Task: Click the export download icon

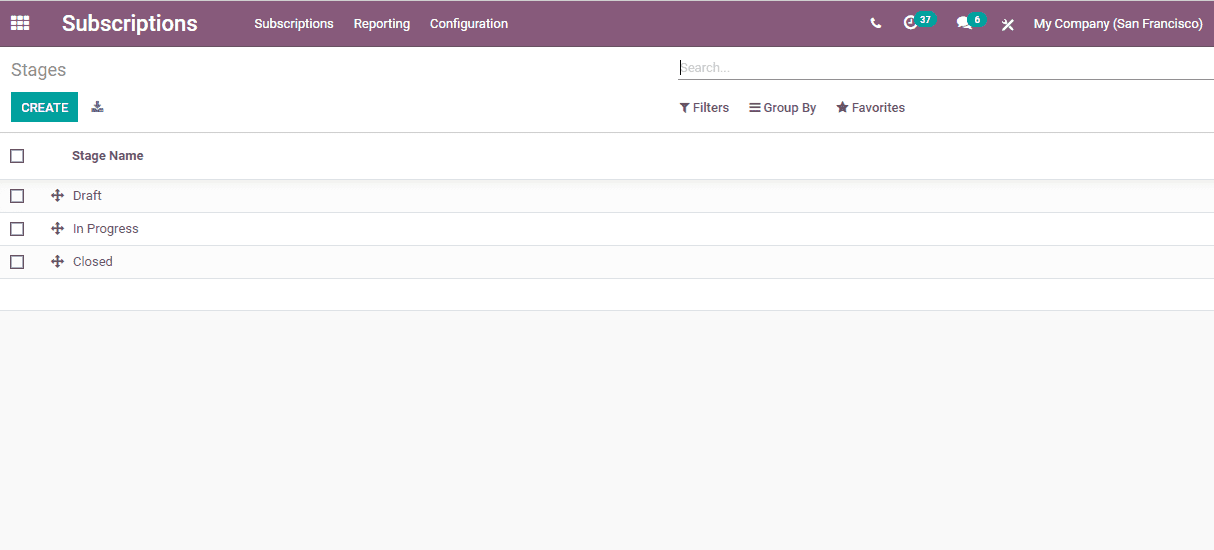Action: pos(97,107)
